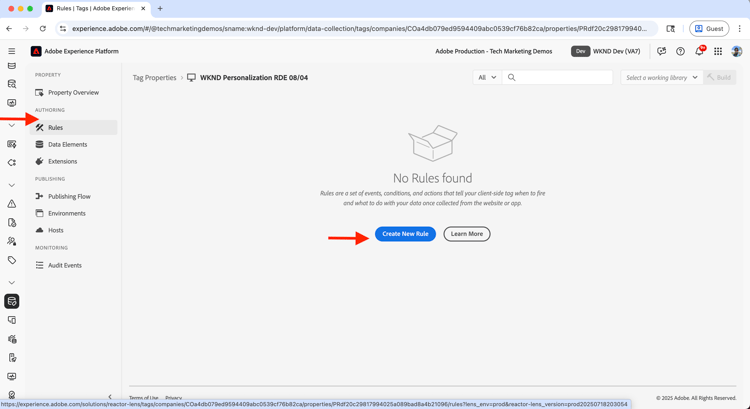Open the help question mark icon
750x409 pixels.
click(x=680, y=51)
